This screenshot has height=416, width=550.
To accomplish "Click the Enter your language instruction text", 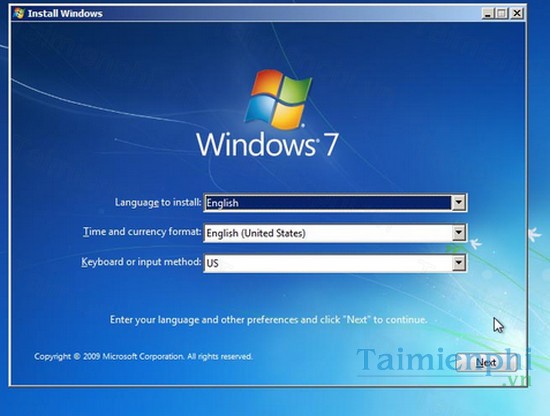I will click(x=269, y=320).
